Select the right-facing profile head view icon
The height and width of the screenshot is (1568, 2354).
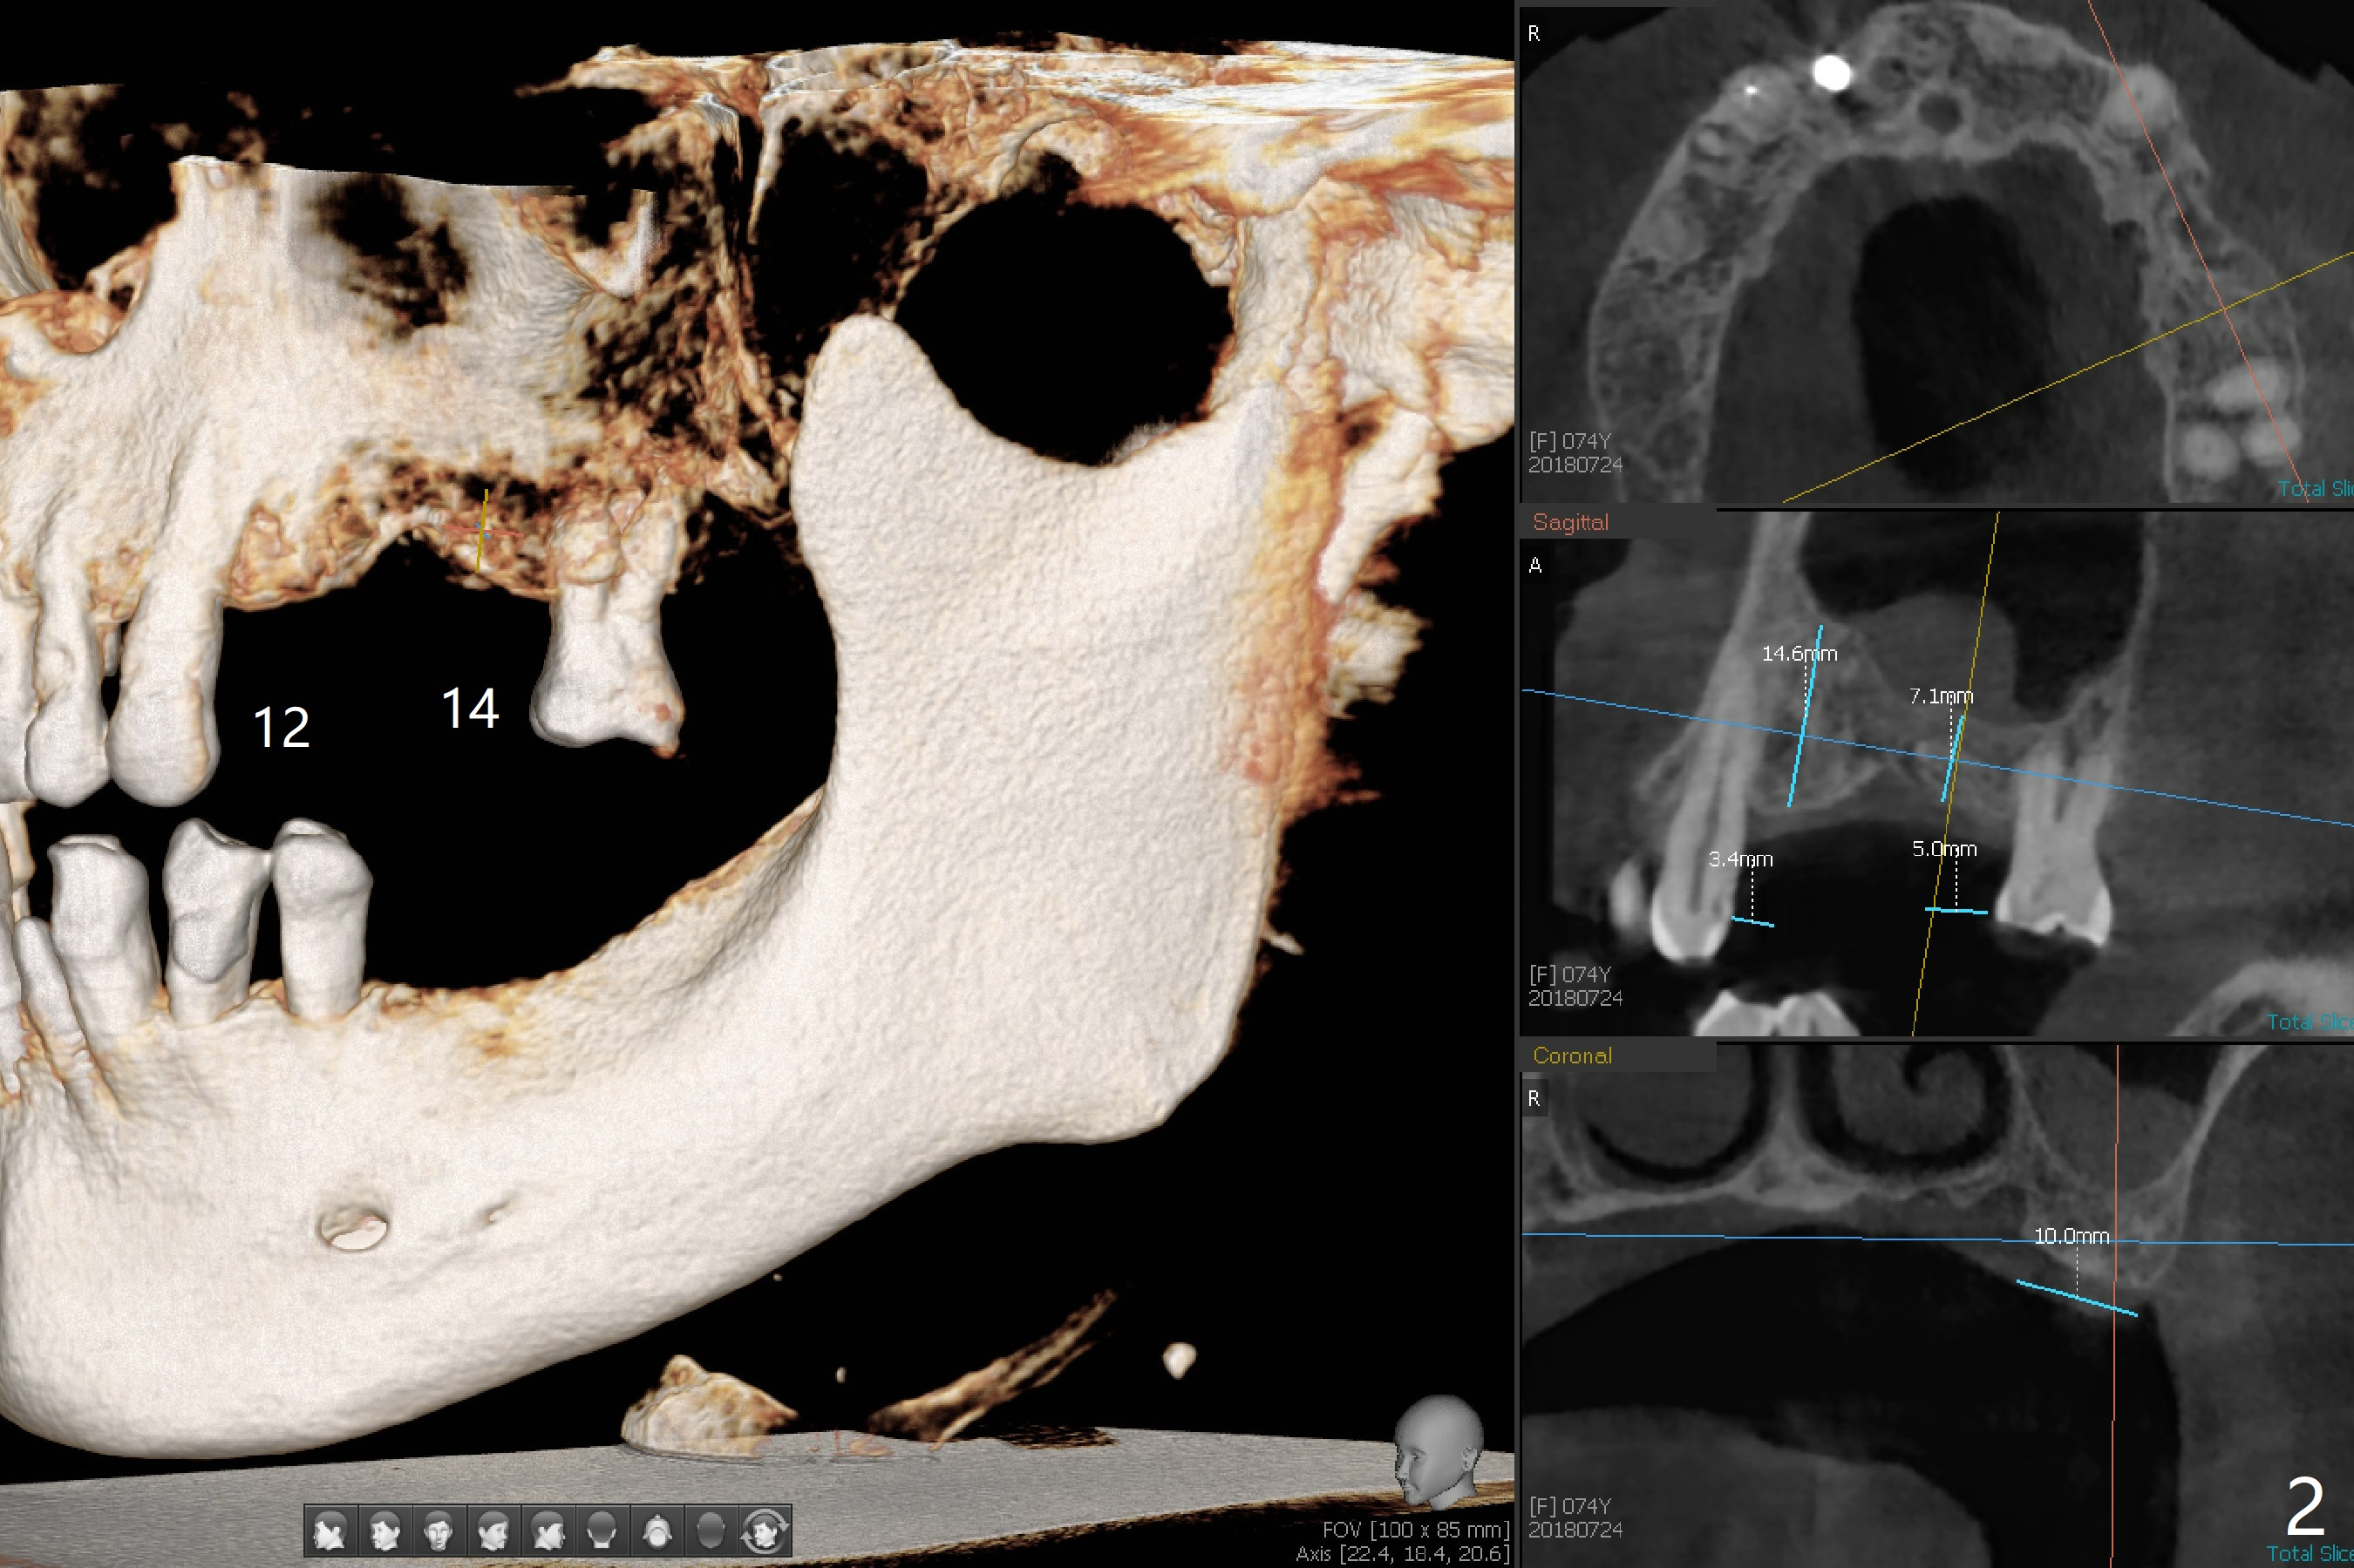(547, 1530)
